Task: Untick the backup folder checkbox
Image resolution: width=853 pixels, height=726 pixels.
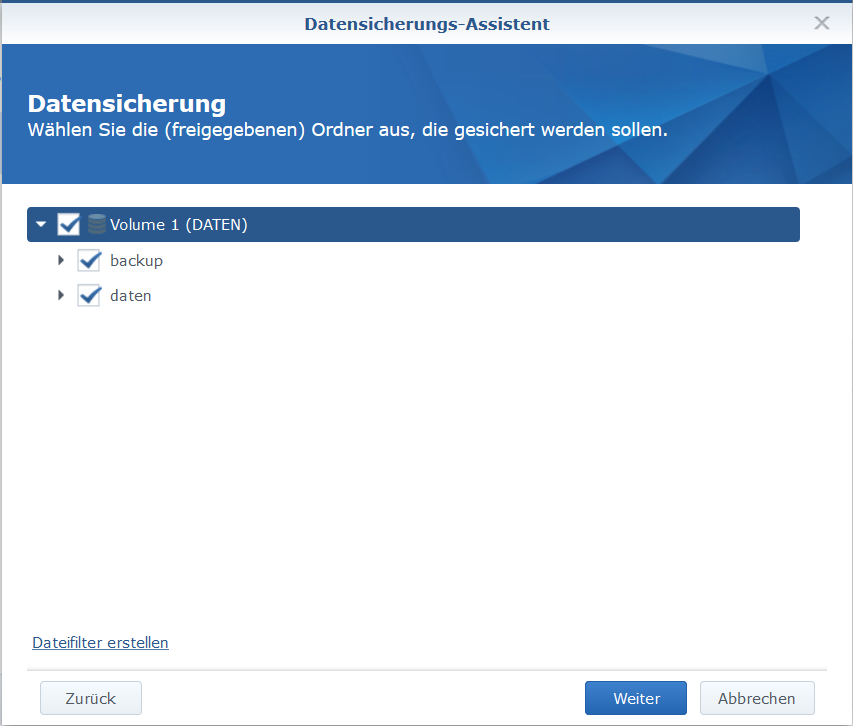Action: point(87,260)
